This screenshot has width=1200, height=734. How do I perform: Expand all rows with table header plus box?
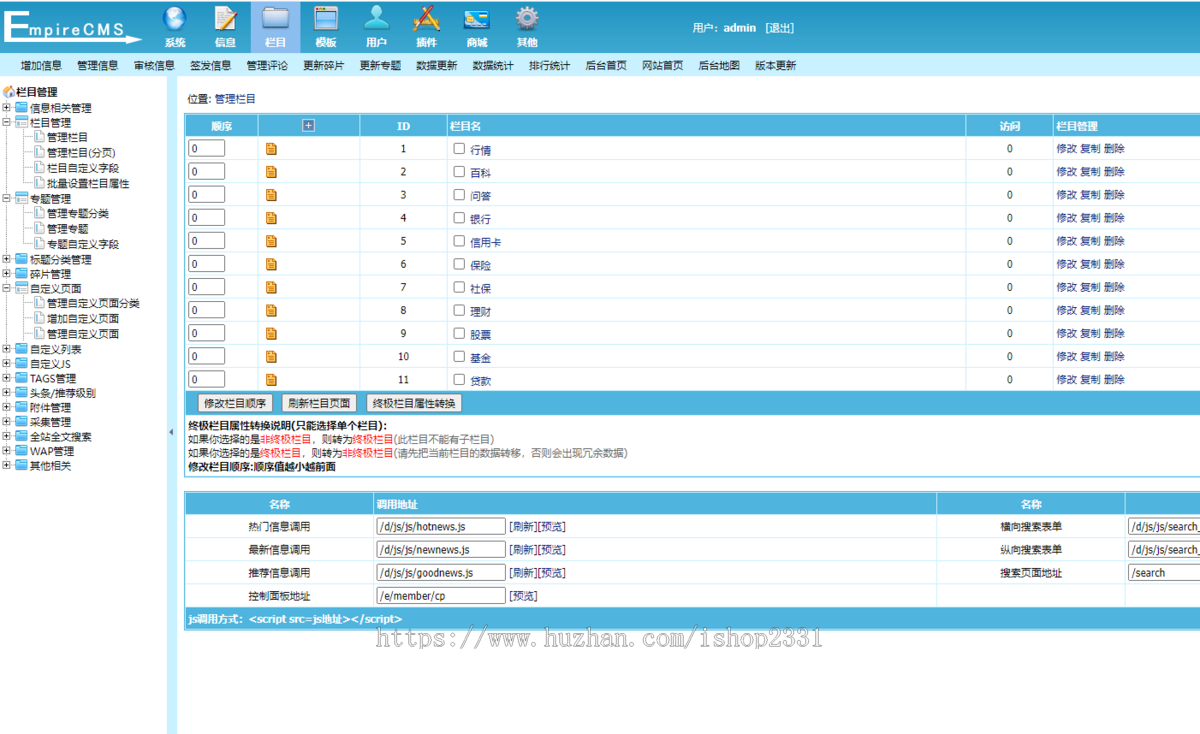point(308,126)
